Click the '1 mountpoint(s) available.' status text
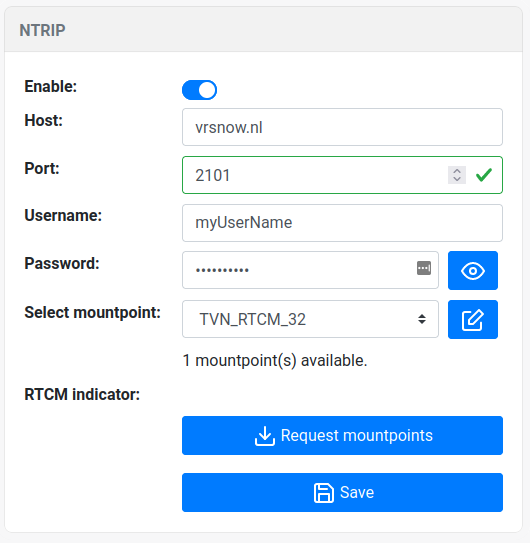 pyautogui.click(x=275, y=360)
